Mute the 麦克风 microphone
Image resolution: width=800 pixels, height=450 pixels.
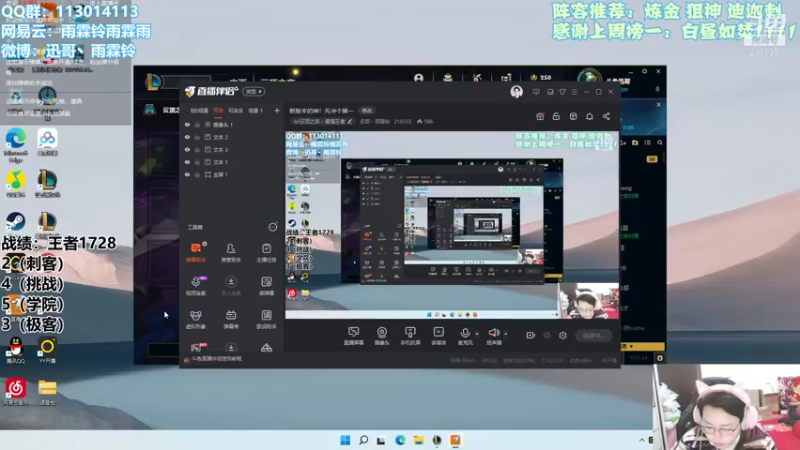coord(465,336)
